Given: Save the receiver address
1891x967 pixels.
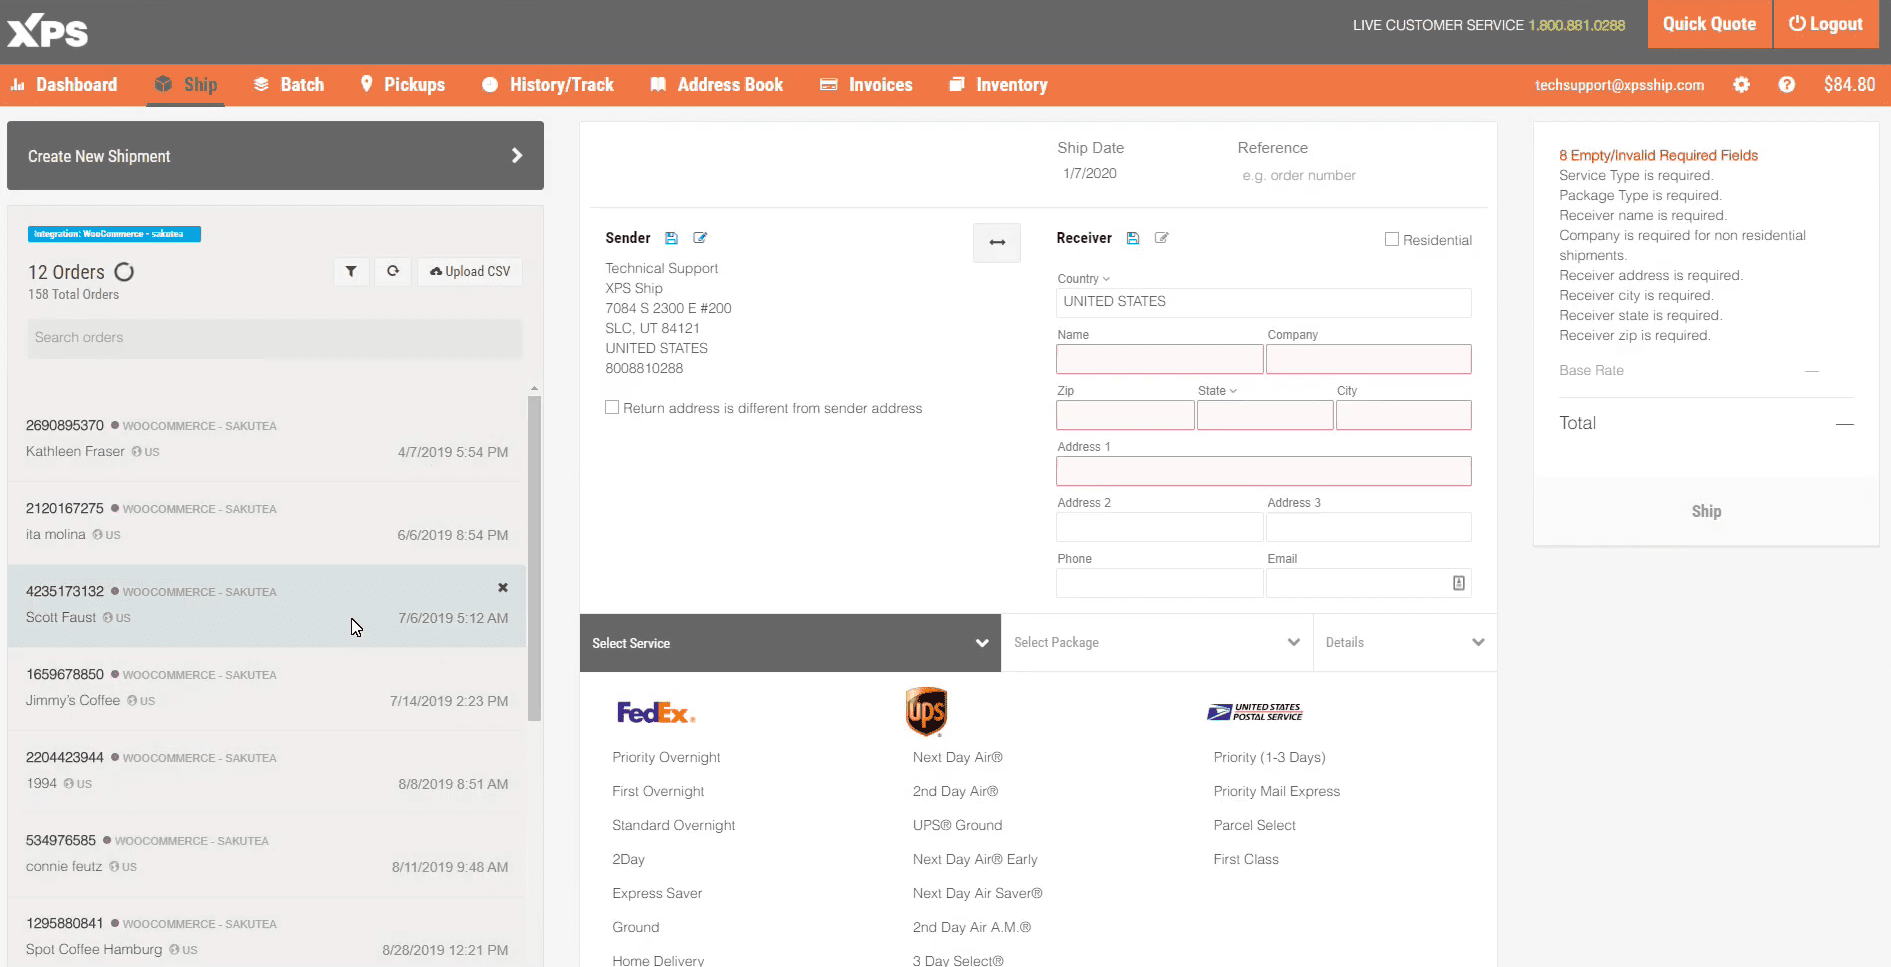Looking at the screenshot, I should tap(1133, 238).
